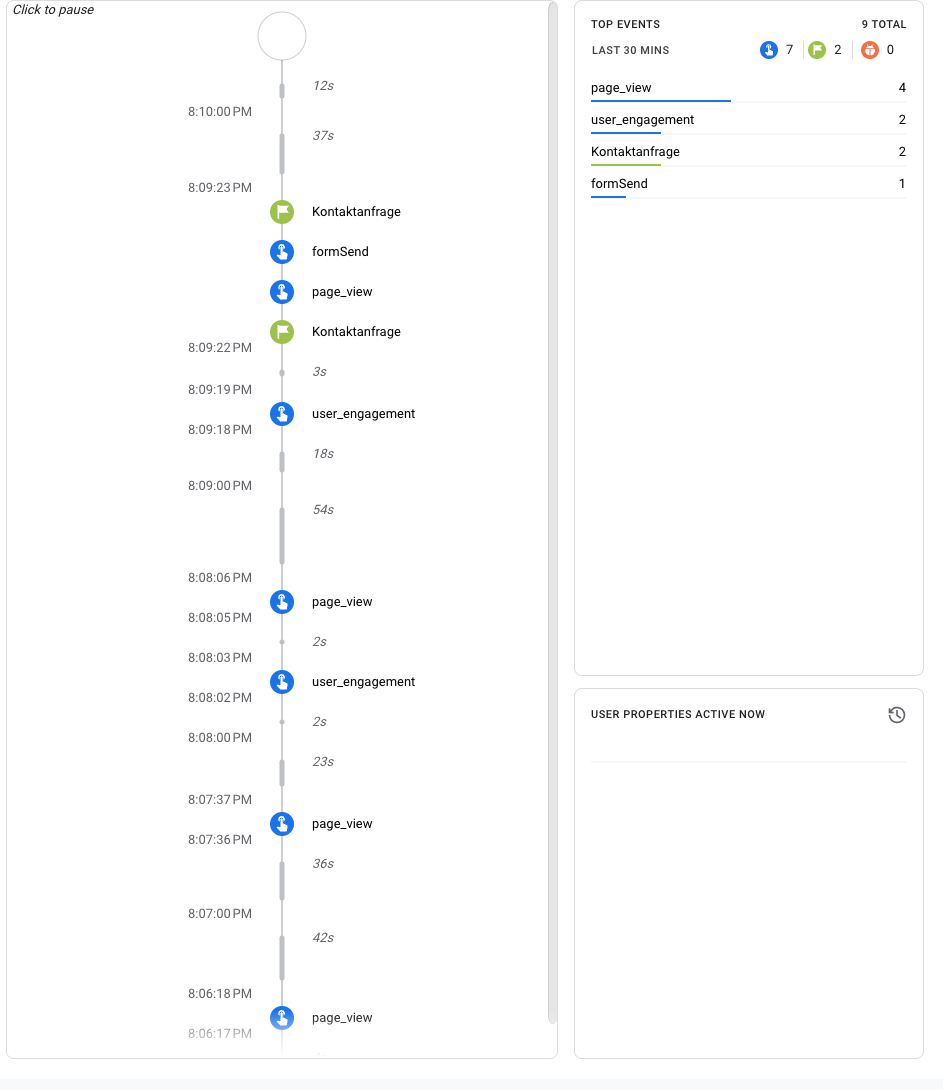Click the formSend event icon in timeline

coord(282,252)
